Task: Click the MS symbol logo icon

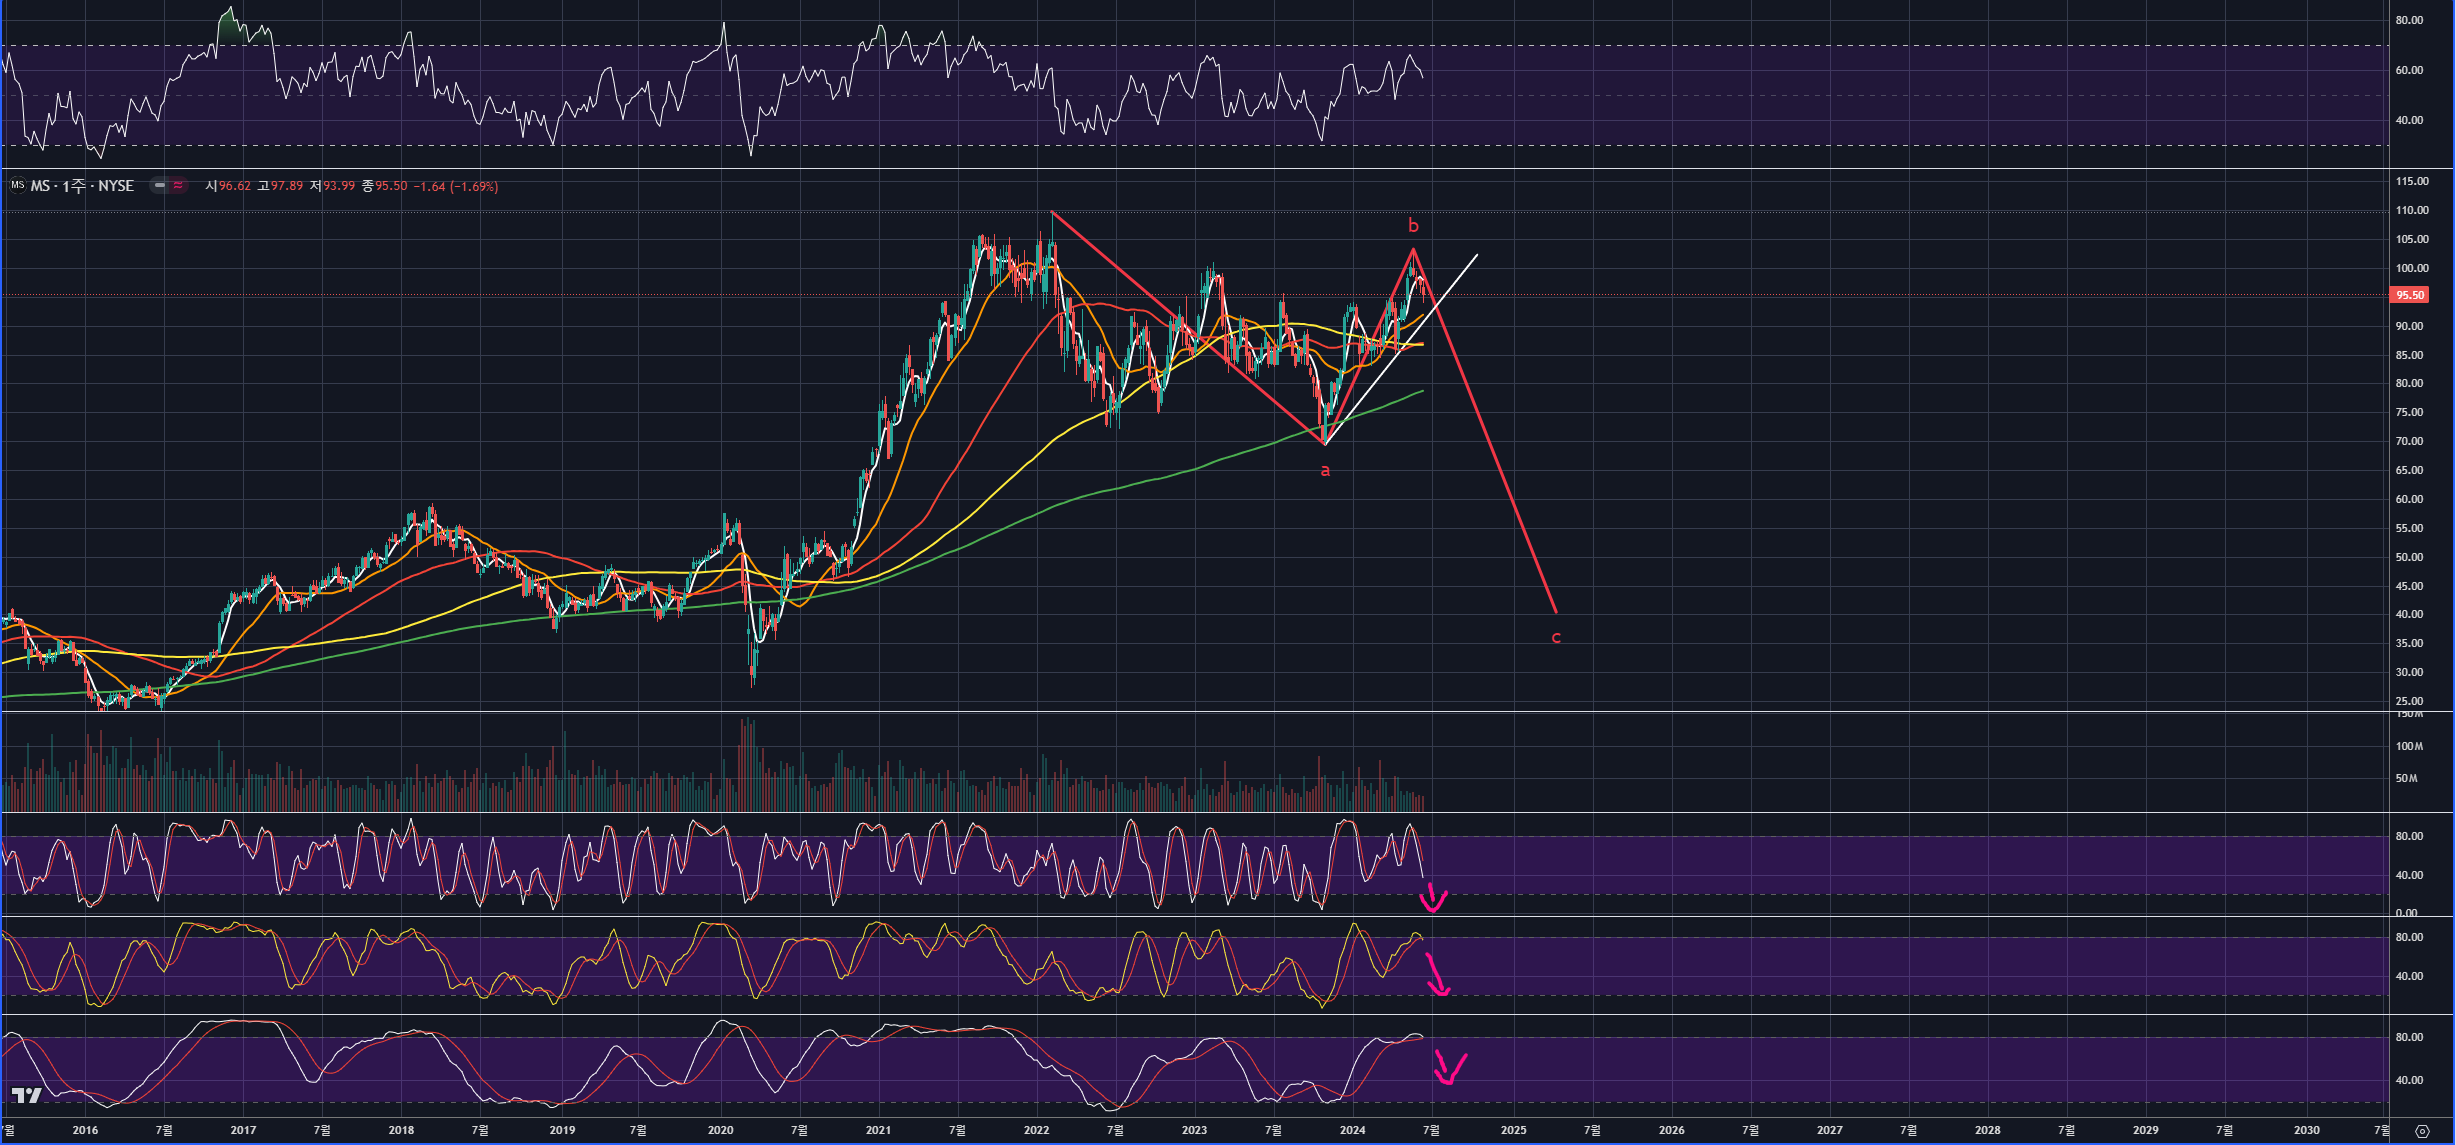Action: tap(17, 186)
